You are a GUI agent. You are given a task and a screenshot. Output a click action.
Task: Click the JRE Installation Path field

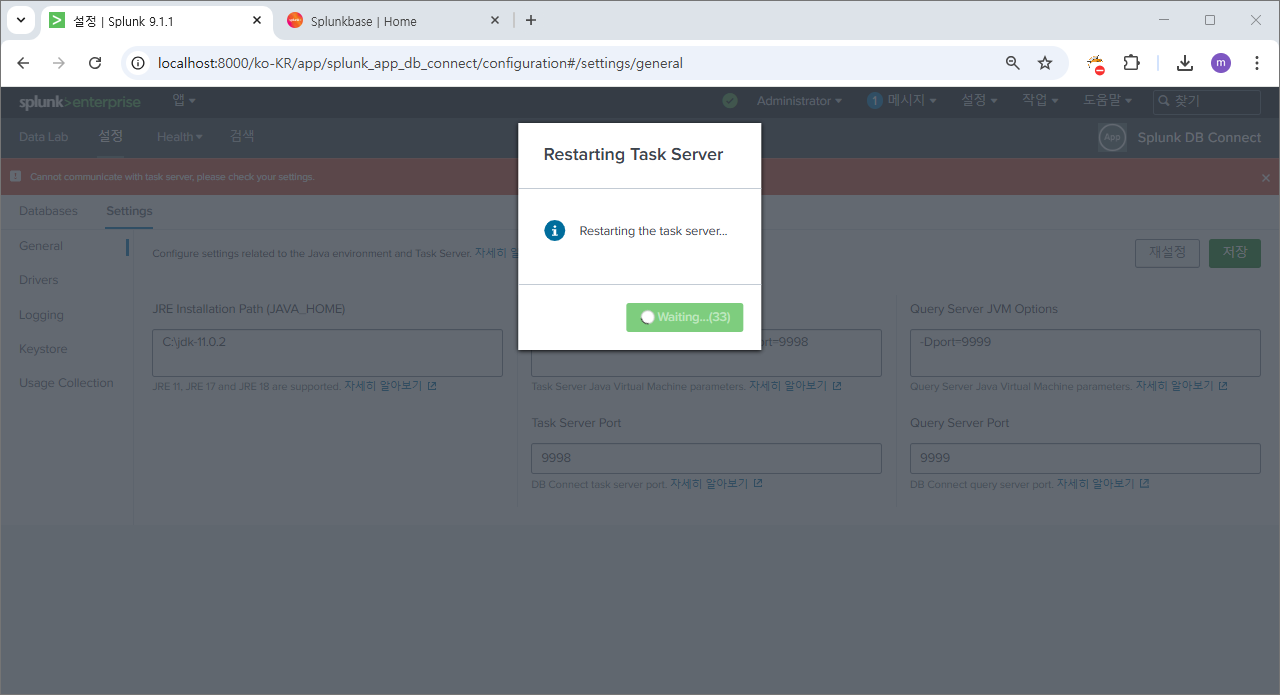[x=327, y=353]
